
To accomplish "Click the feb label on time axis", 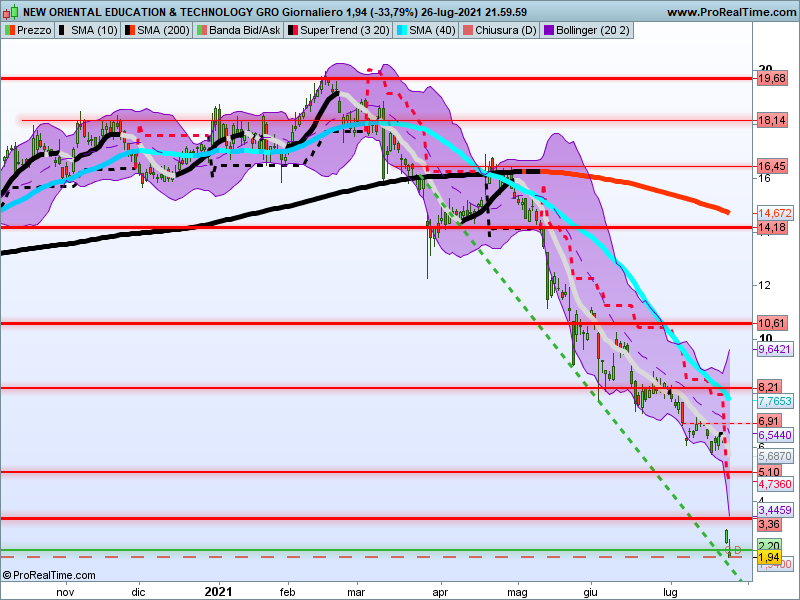I will tap(287, 592).
